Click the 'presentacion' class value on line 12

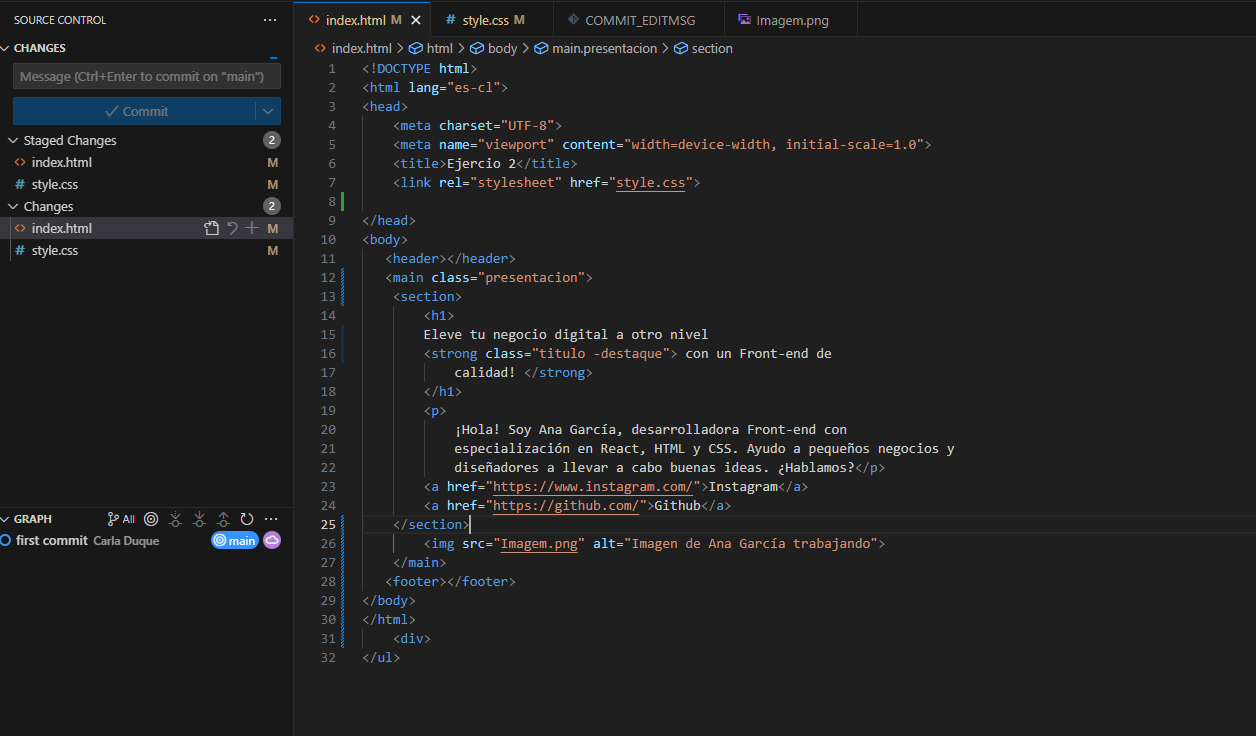point(531,278)
